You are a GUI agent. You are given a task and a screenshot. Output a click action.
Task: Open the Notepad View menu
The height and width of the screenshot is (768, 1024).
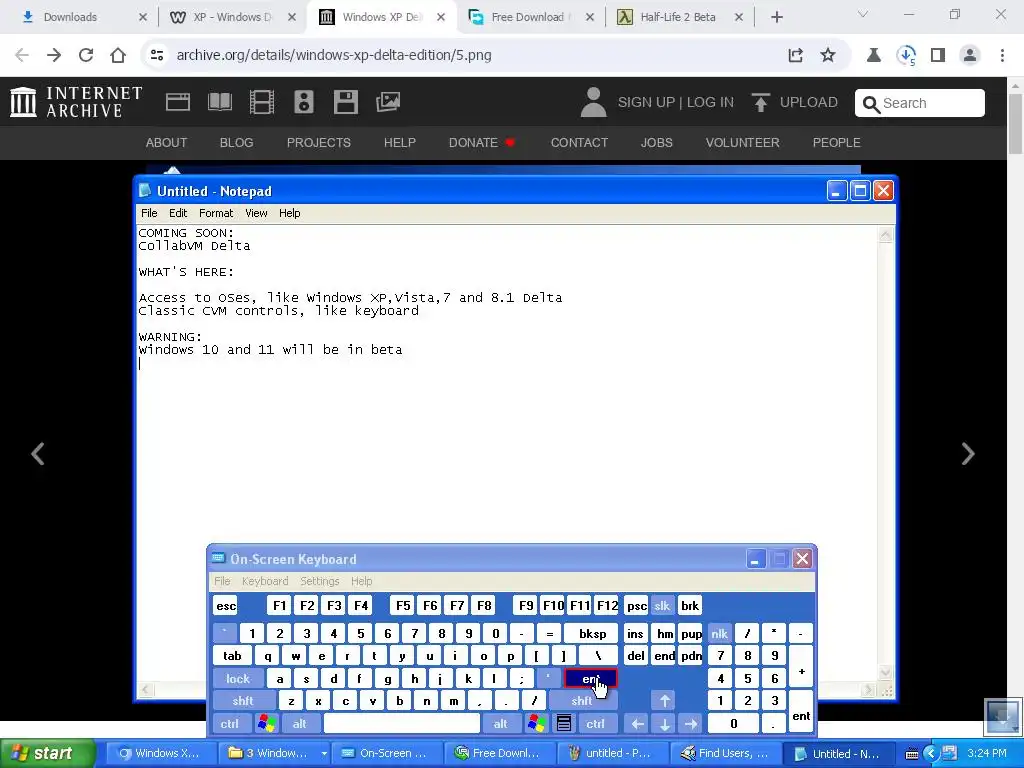tap(256, 213)
